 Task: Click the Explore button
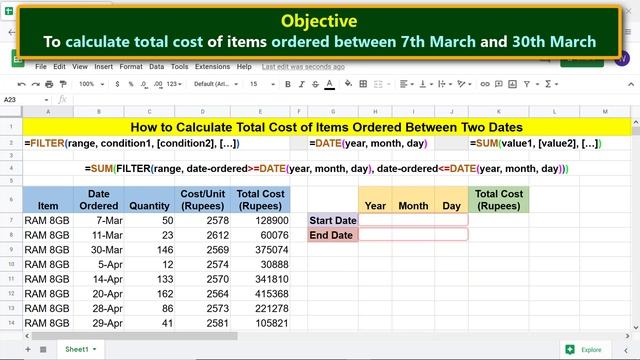585,350
